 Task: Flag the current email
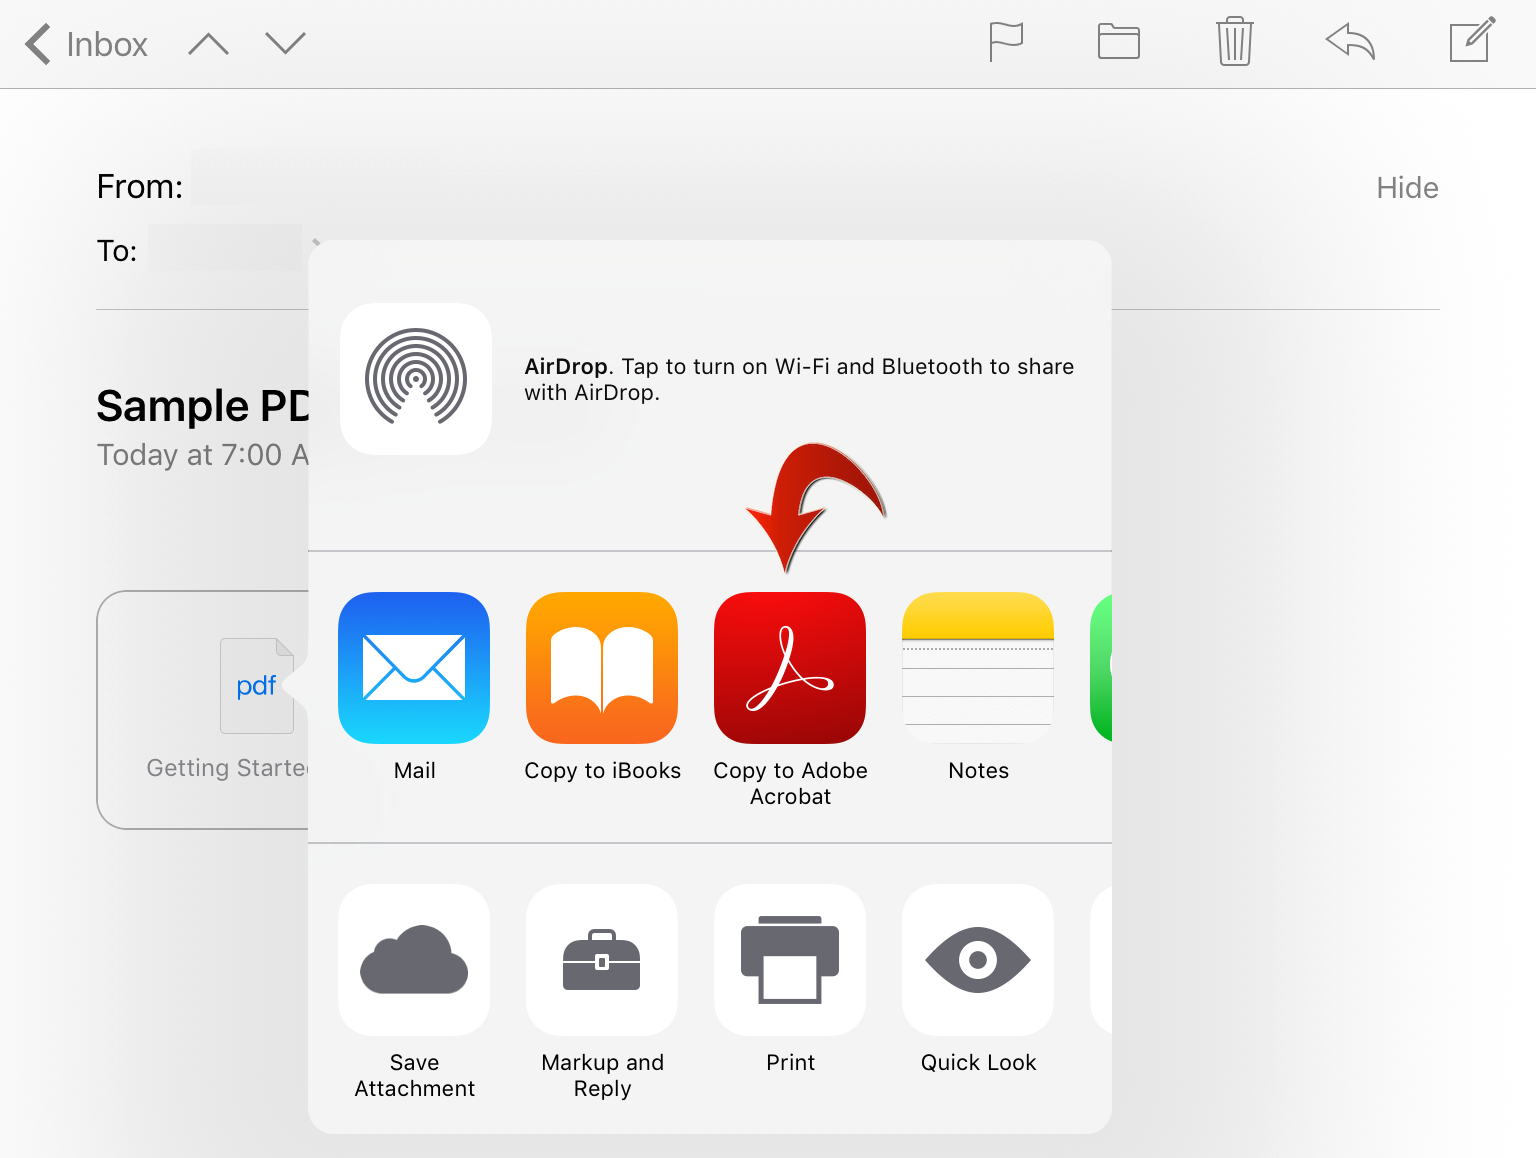click(x=1006, y=42)
